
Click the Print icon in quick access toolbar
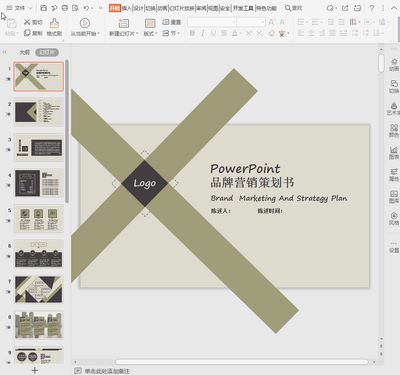[x=65, y=8]
